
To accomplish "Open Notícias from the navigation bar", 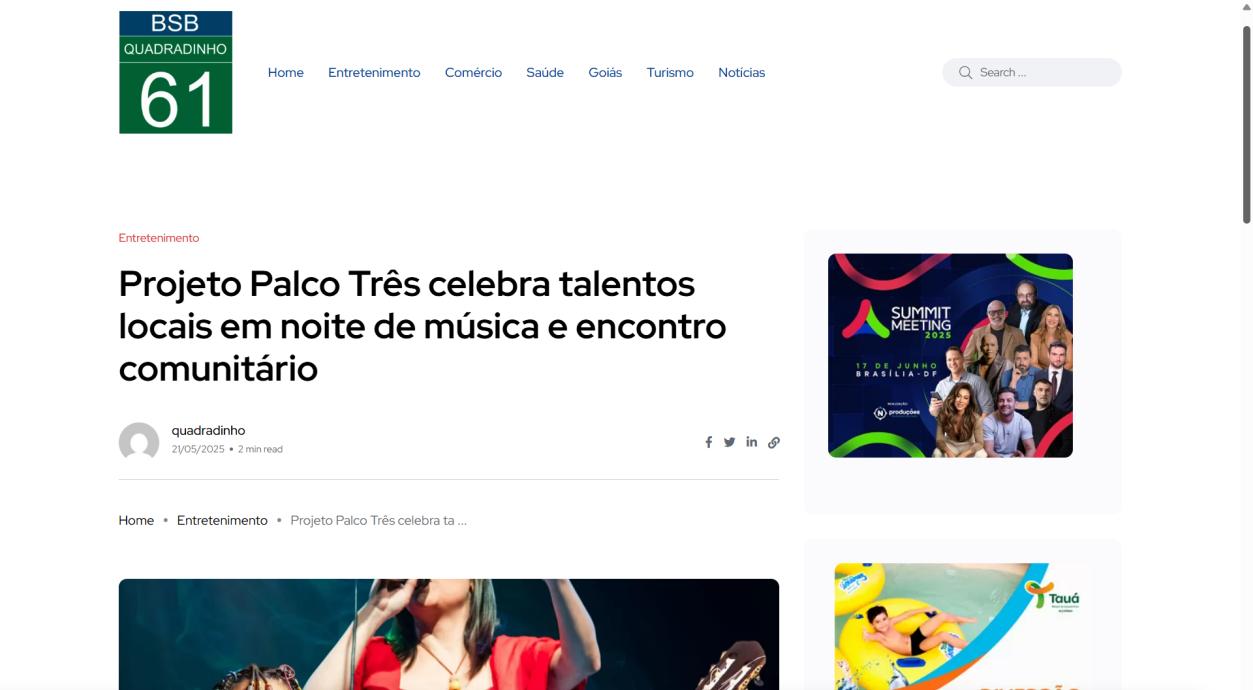I will 742,72.
